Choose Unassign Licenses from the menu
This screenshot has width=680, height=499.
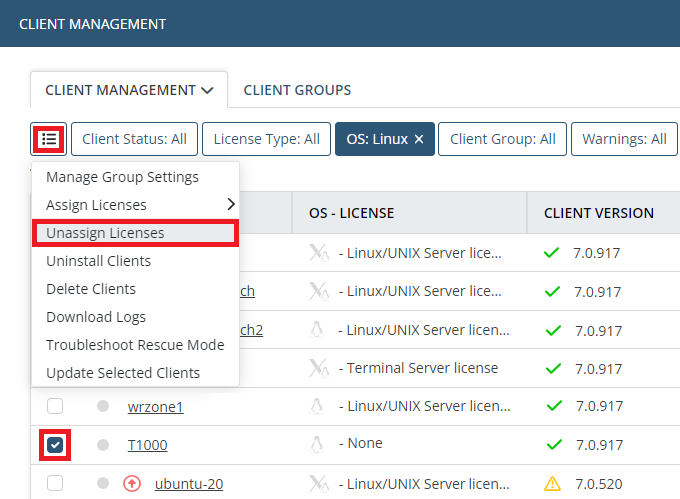[135, 233]
